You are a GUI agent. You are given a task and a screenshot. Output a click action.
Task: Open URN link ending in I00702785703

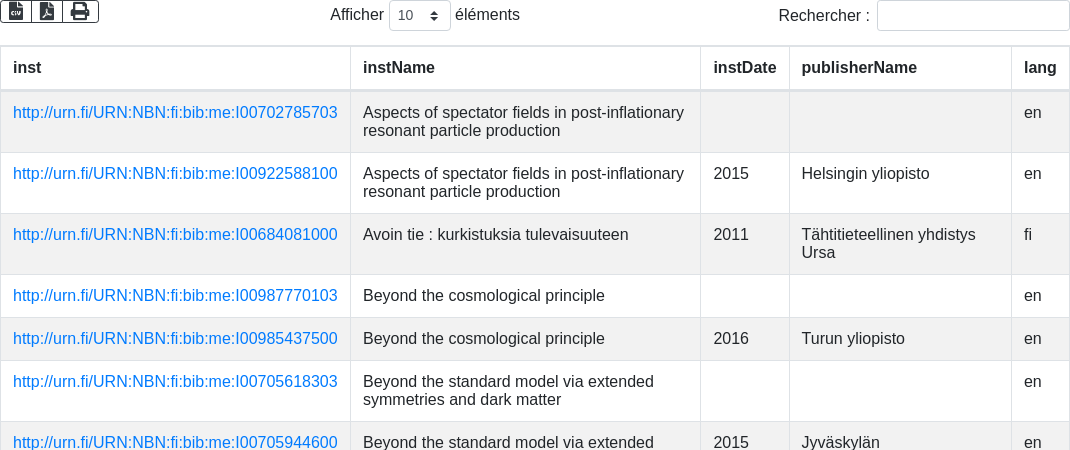coord(175,112)
